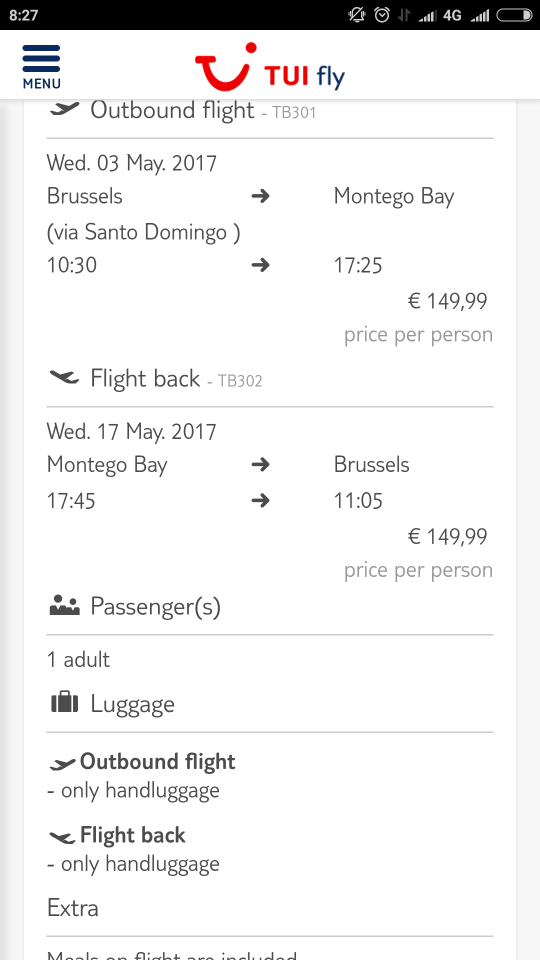Tap the alarm clock status bar icon
Viewport: 540px width, 960px height.
[381, 15]
